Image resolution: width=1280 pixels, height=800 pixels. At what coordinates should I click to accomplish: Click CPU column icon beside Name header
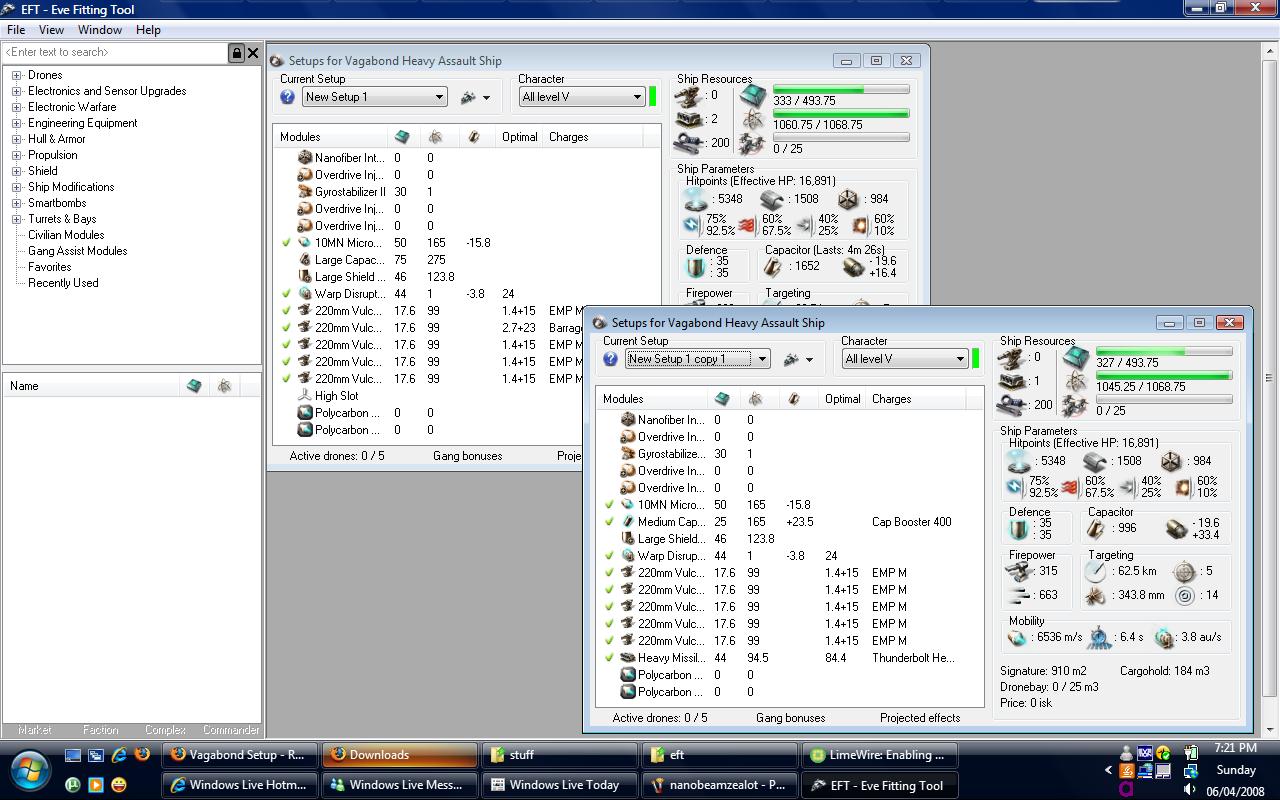coord(194,386)
